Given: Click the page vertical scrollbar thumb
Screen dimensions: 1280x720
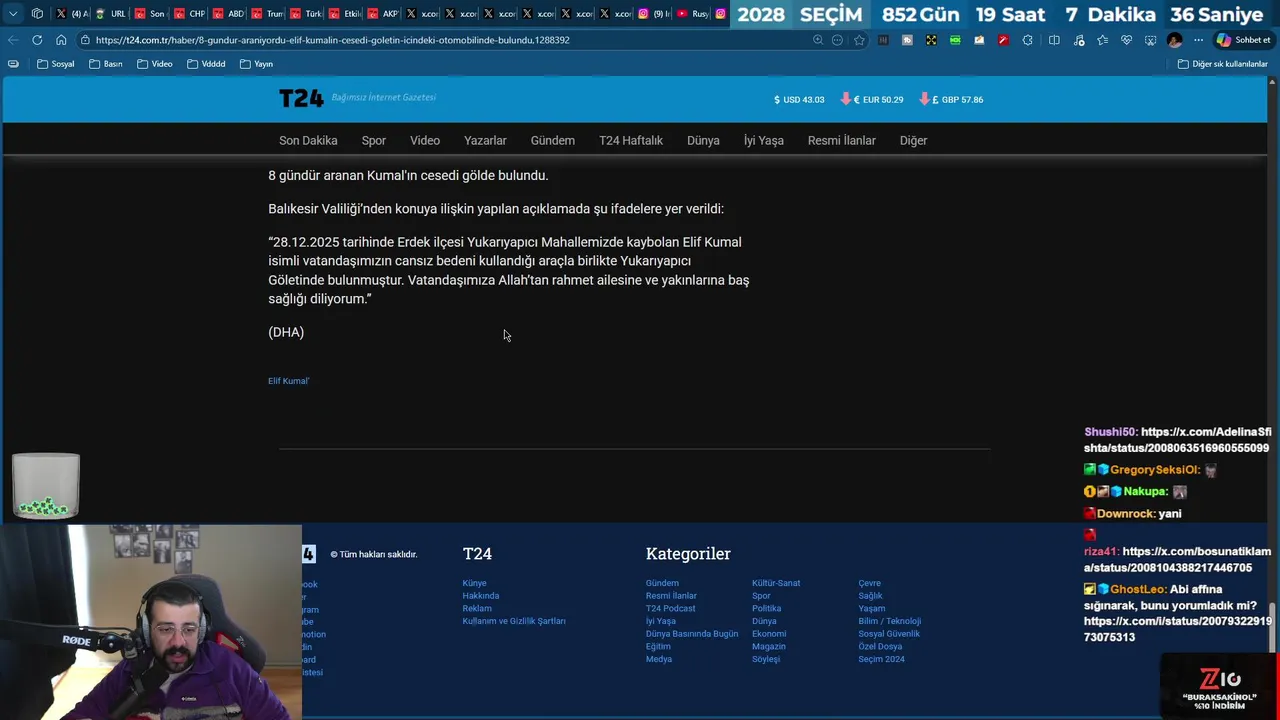Looking at the screenshot, I should click(x=1273, y=627).
